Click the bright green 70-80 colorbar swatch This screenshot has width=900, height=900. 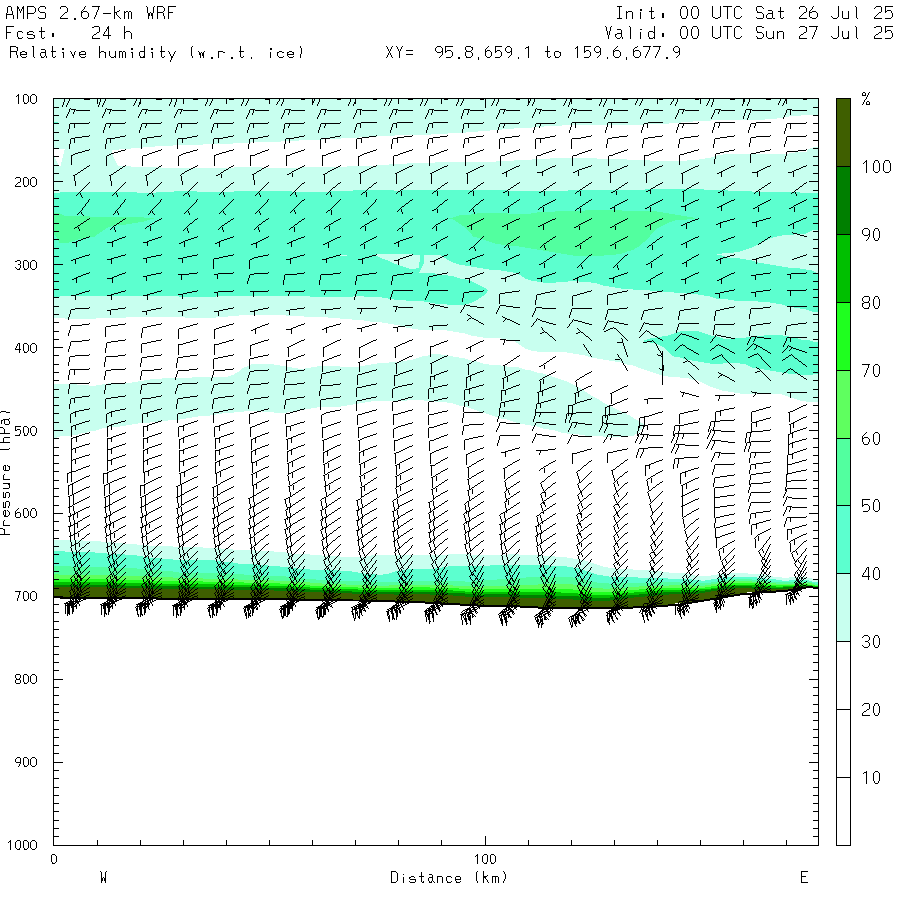click(843, 336)
